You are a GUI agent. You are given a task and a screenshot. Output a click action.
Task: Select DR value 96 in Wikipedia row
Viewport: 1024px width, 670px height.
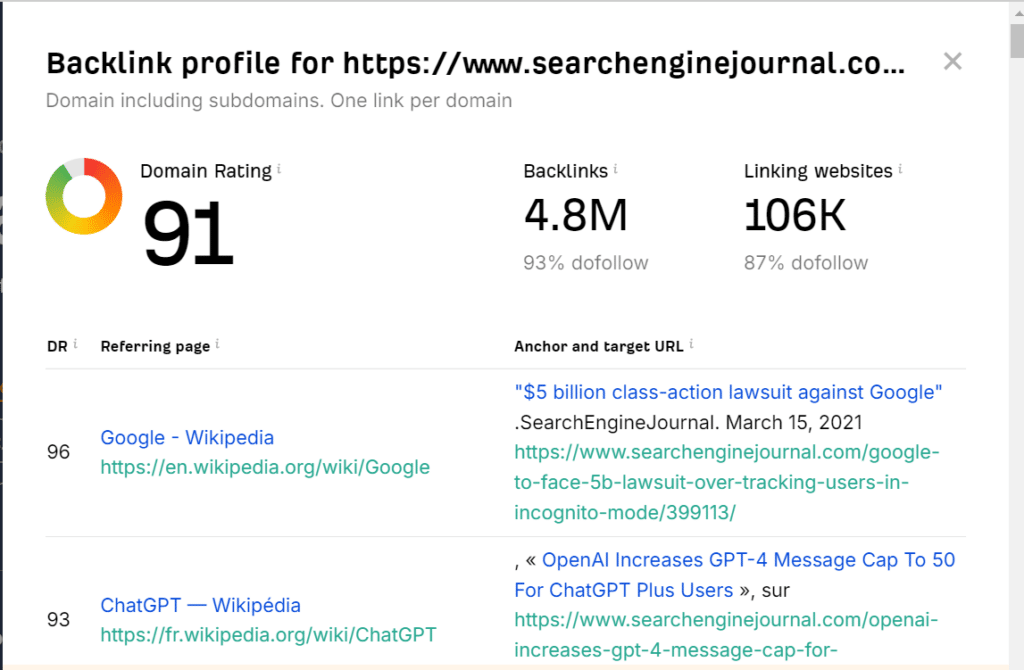pos(58,452)
